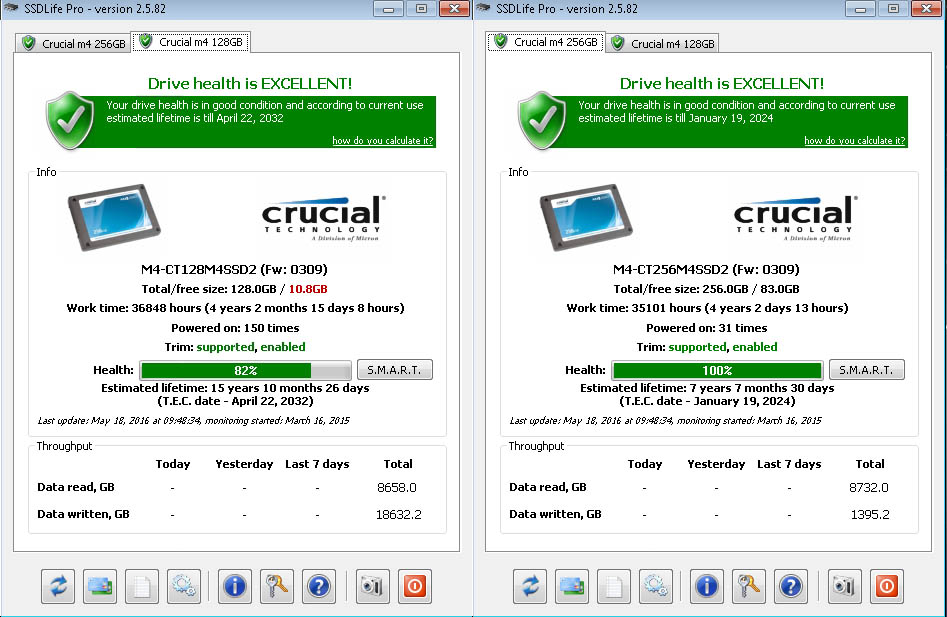Click the refresh icon in the 256GB drive window
Screen dimensions: 947x617
point(530,586)
